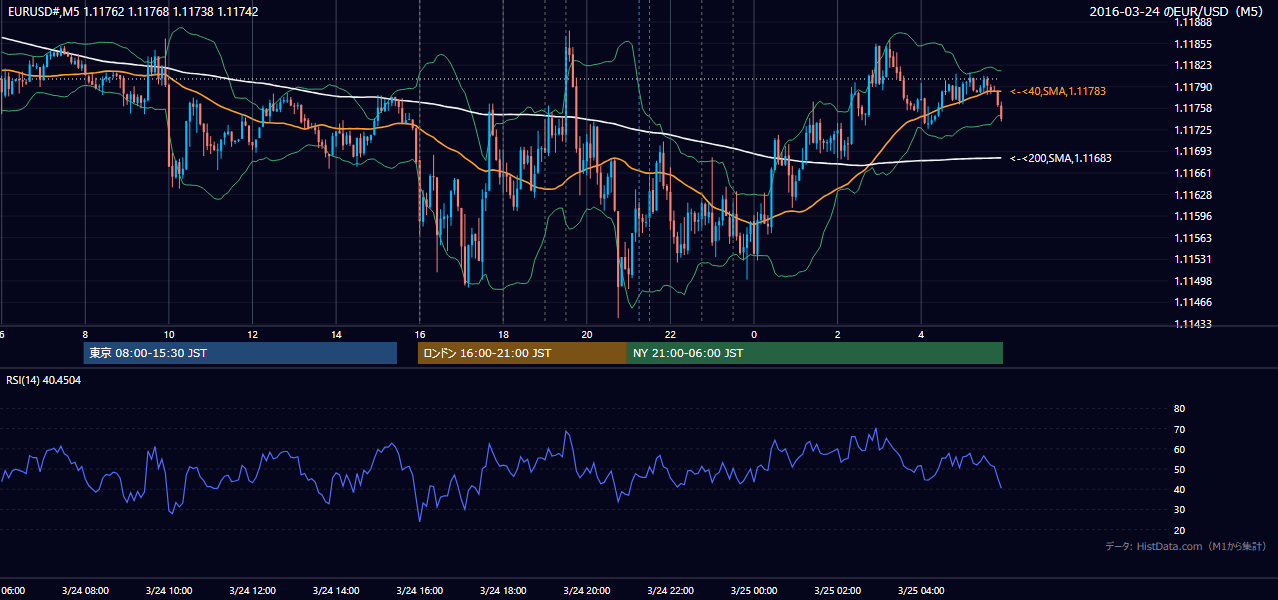Click the bottom 3/25 00:00 time label

(753, 591)
